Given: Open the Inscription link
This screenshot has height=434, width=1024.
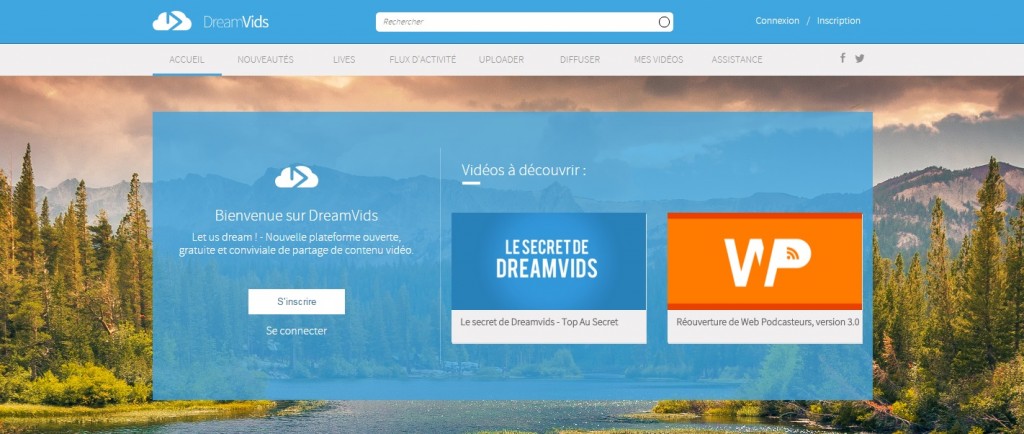Looking at the screenshot, I should 839,21.
